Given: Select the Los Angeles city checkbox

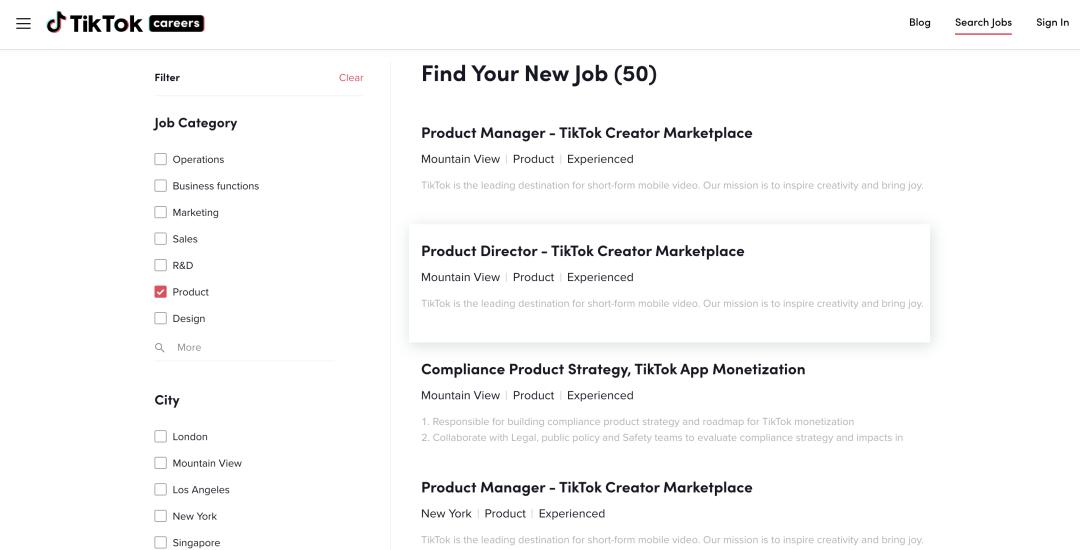Looking at the screenshot, I should pos(161,489).
